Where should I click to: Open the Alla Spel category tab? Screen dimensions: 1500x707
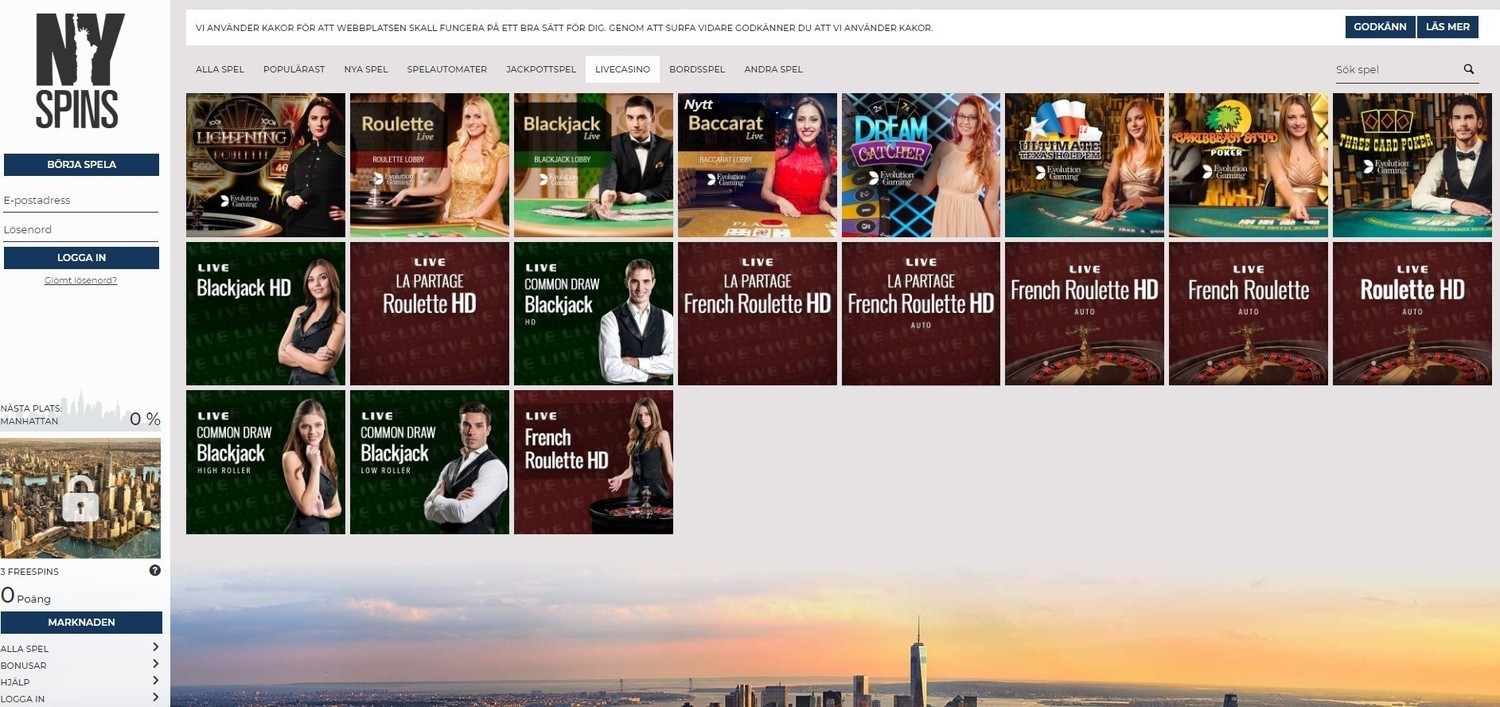tap(220, 69)
